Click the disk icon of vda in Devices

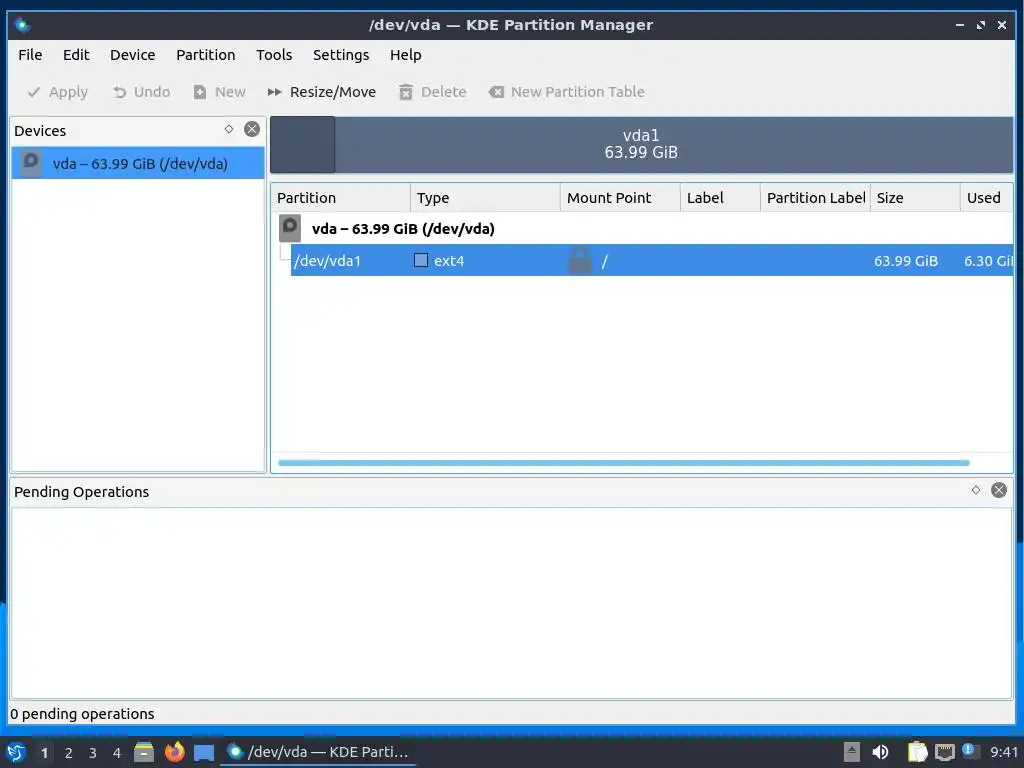point(30,163)
